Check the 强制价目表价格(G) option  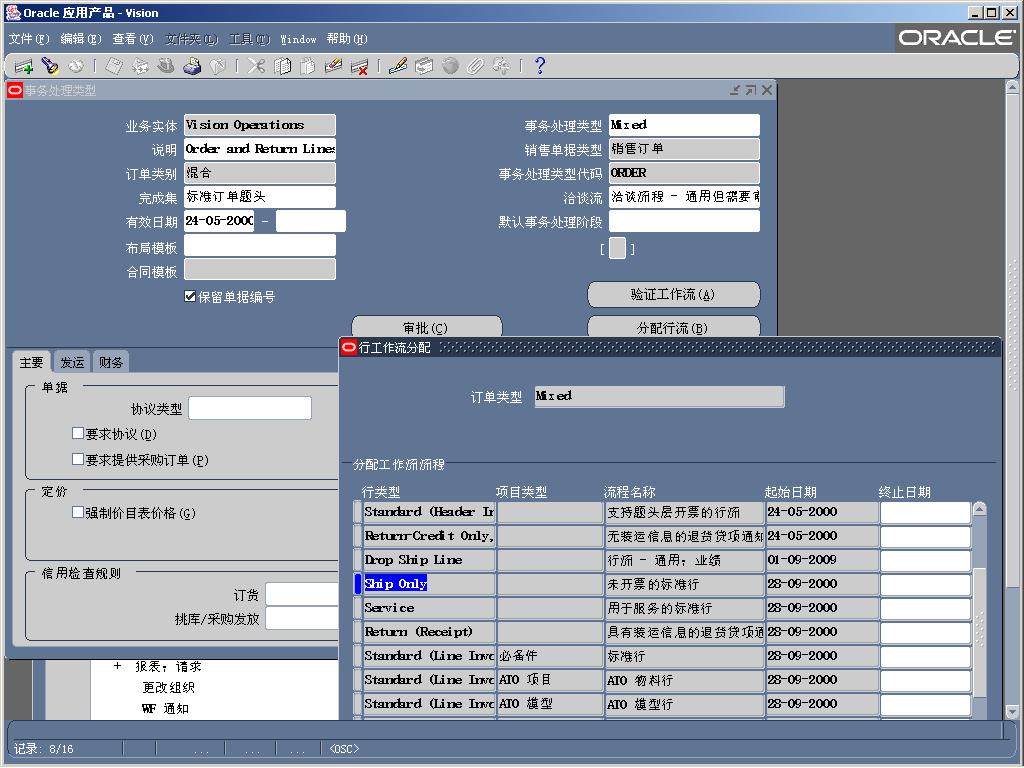[x=78, y=512]
